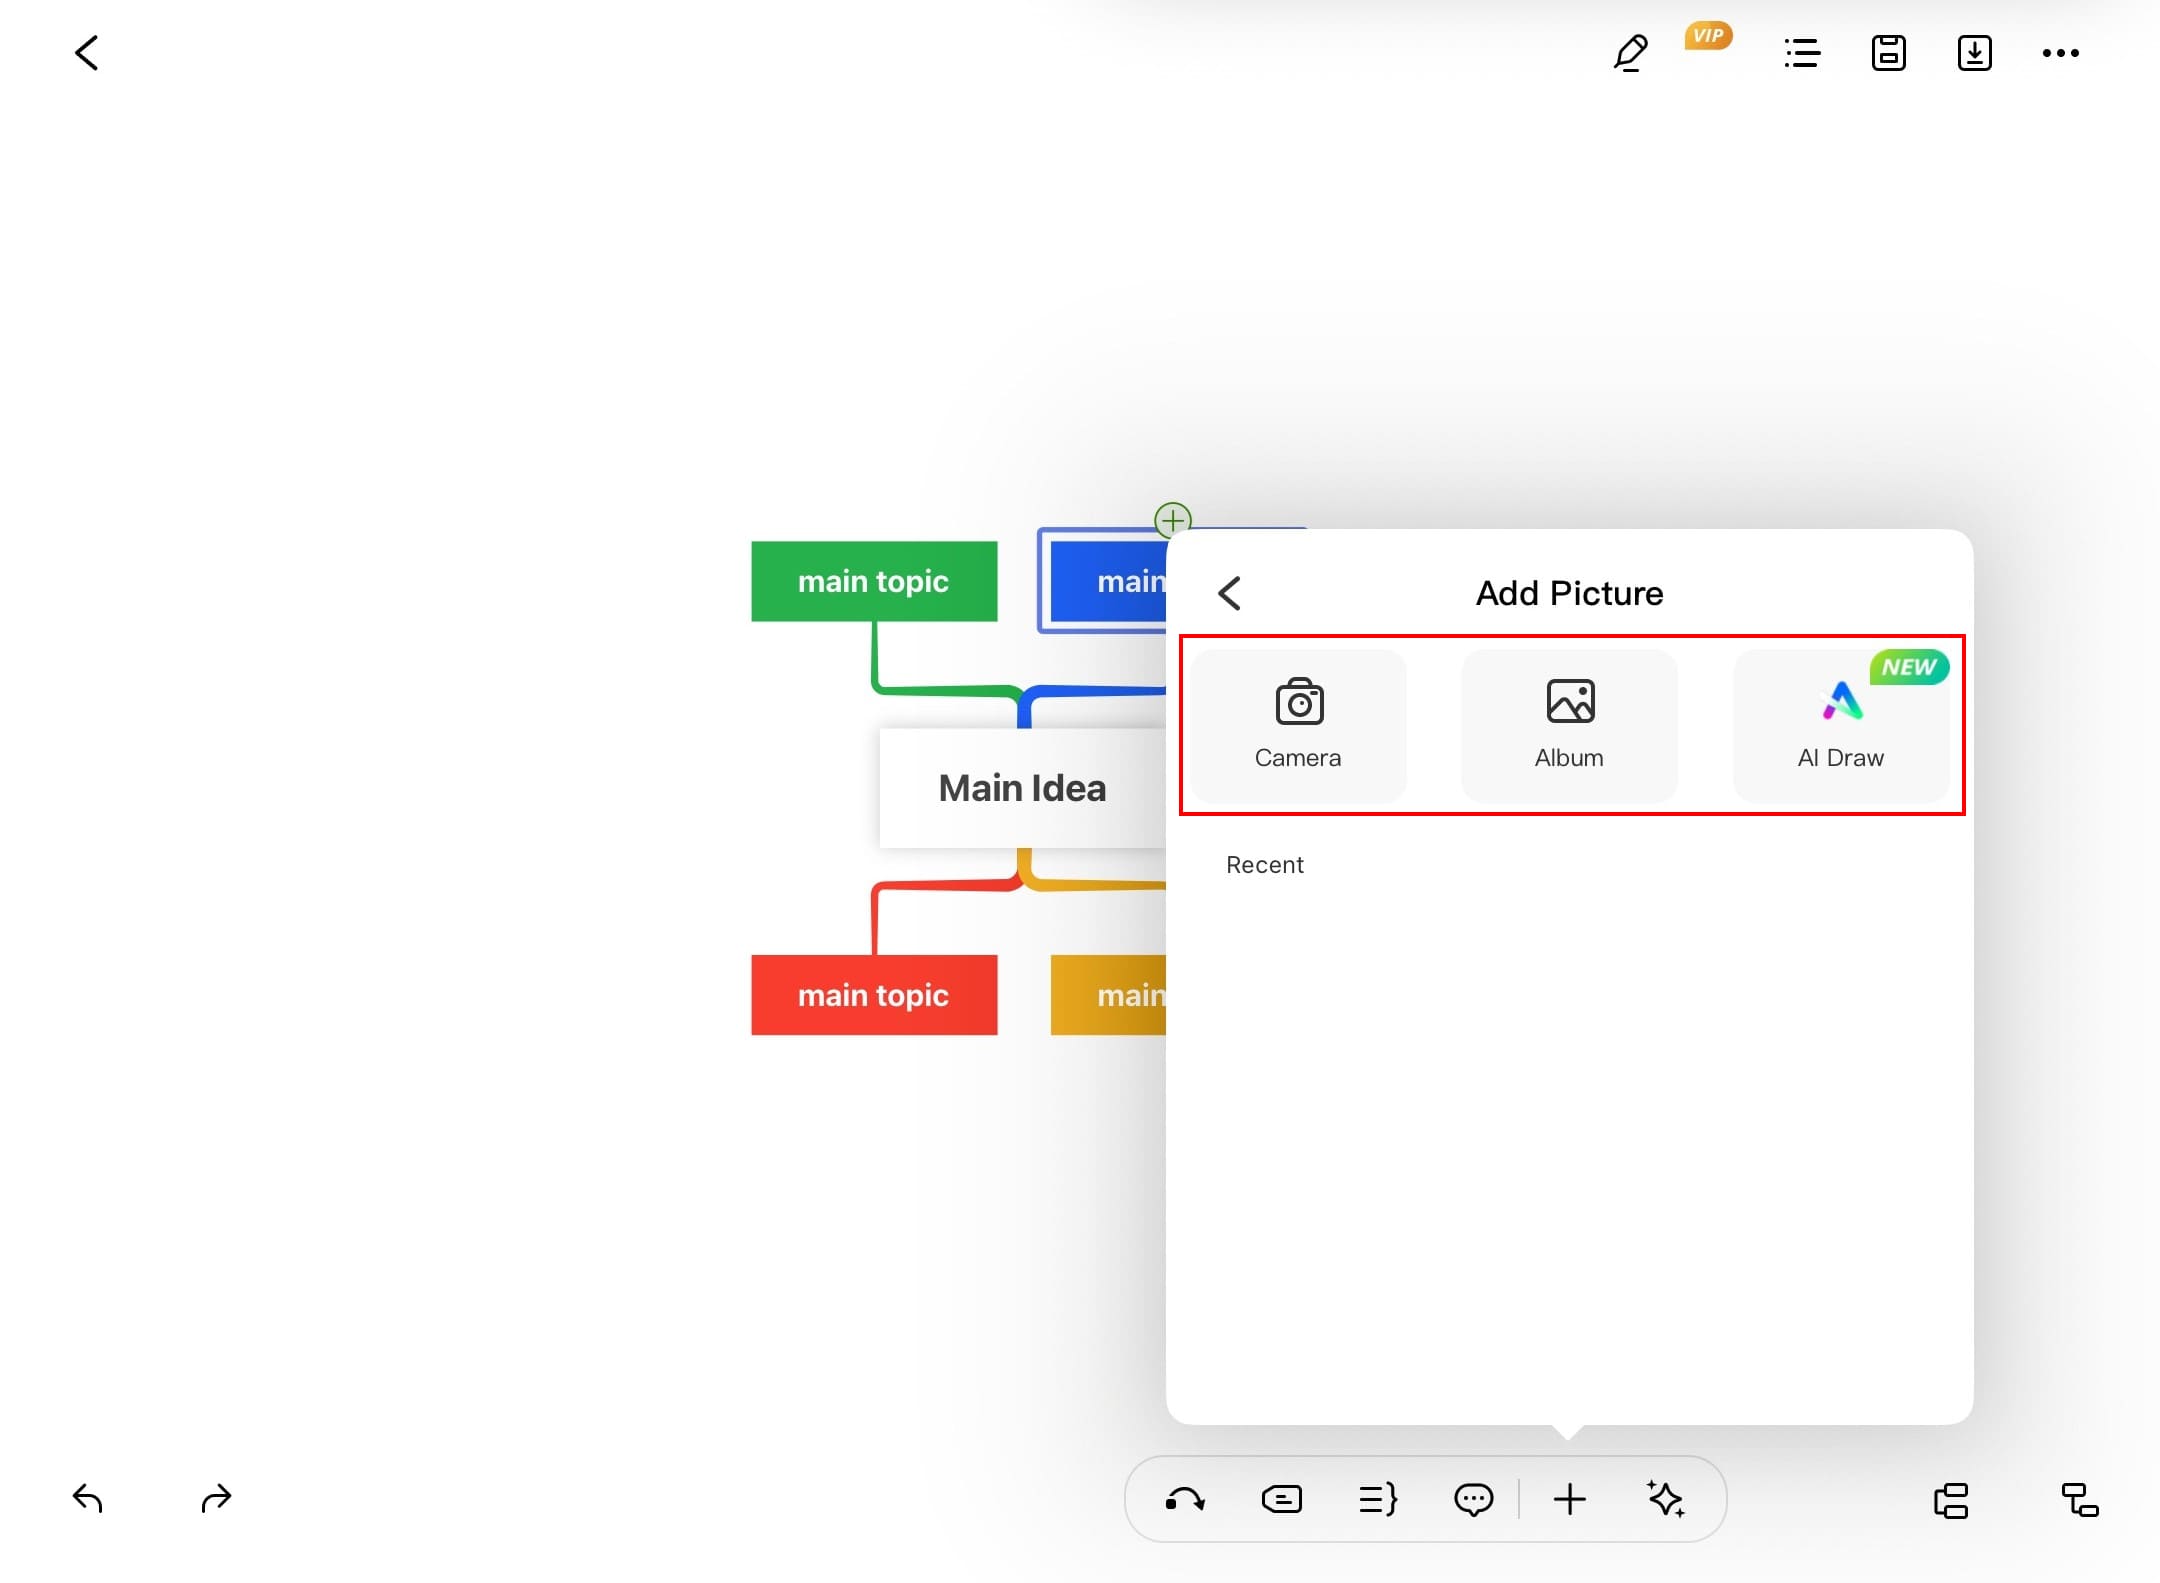Choose Camera in Add Picture
2160x1583 pixels.
[1298, 724]
